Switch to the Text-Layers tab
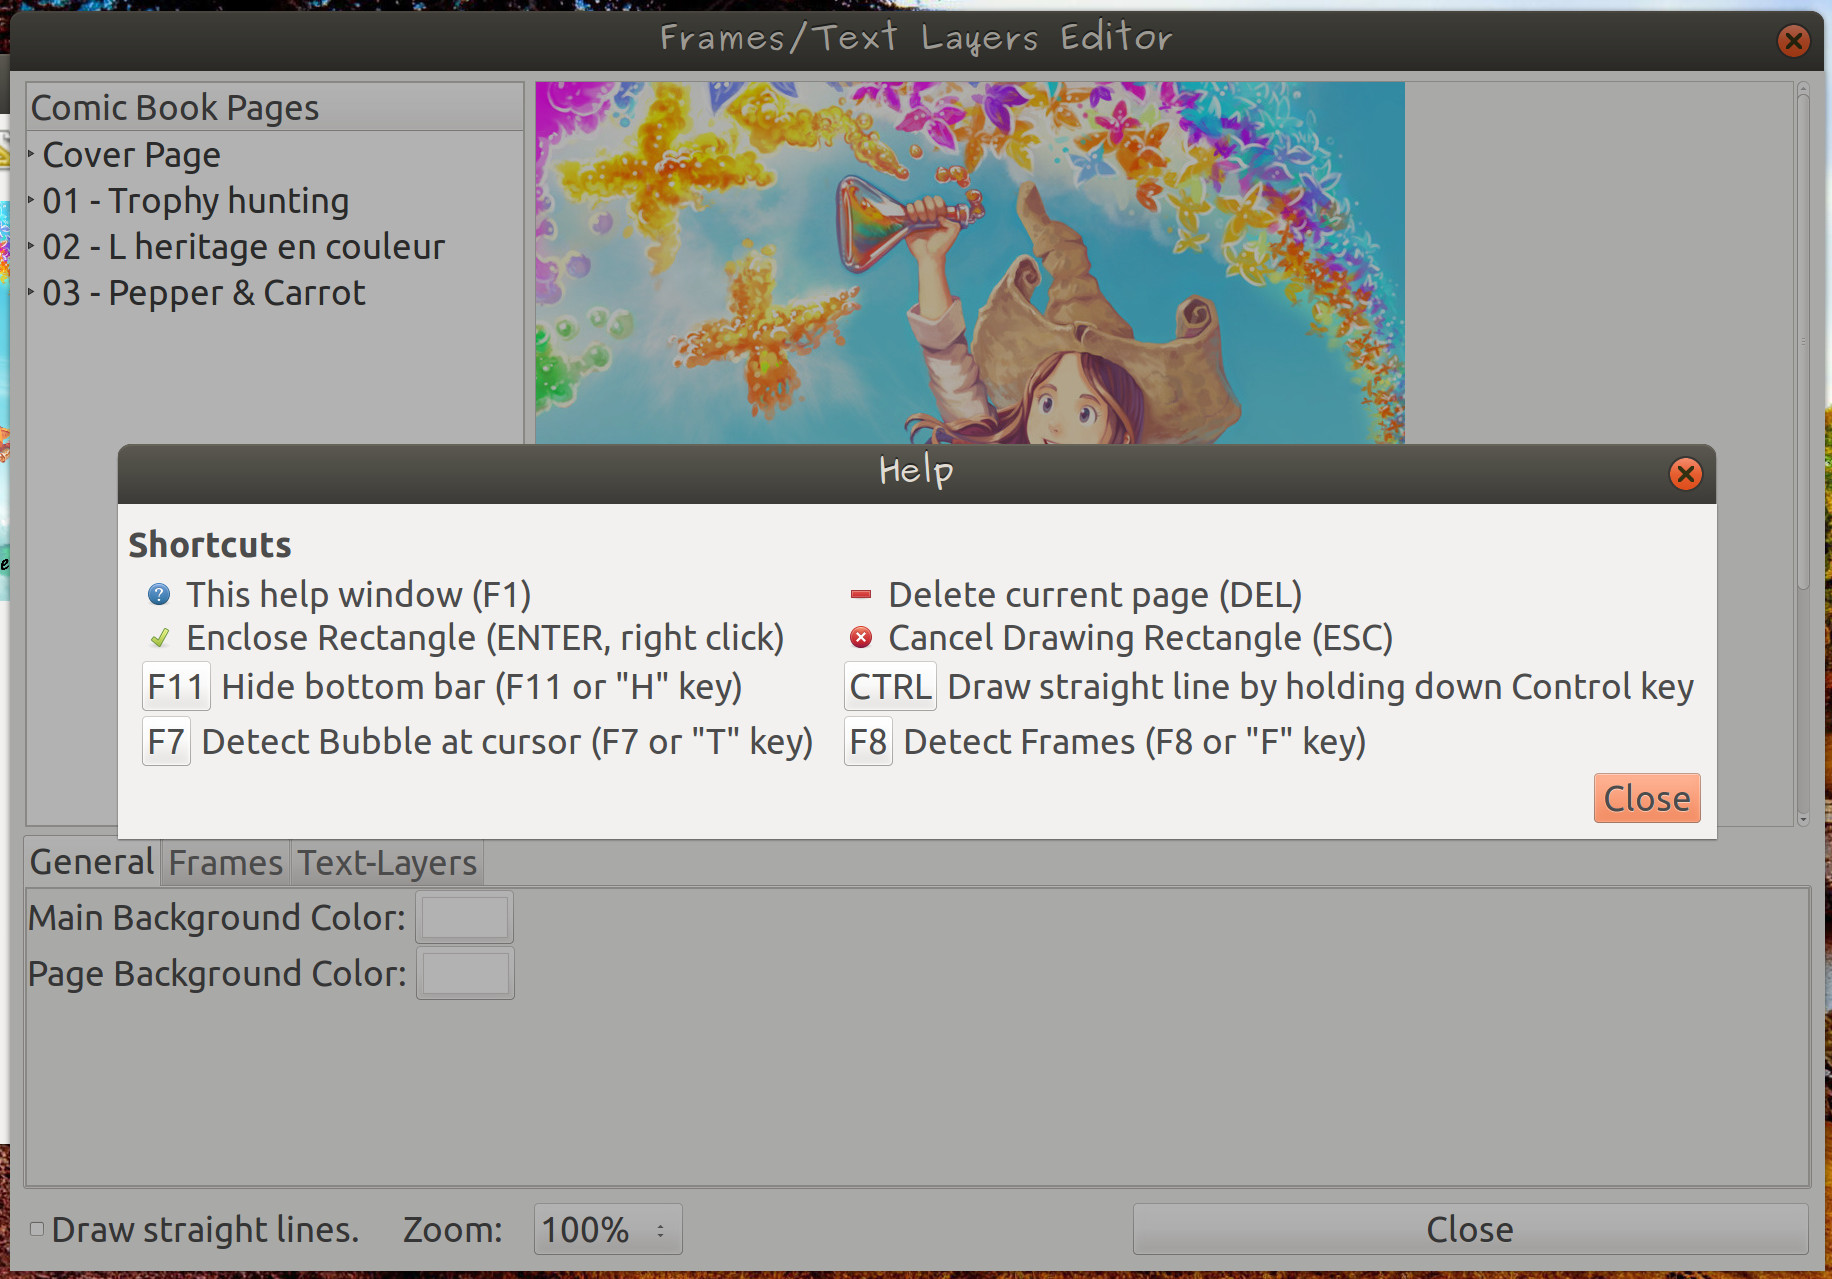The height and width of the screenshot is (1279, 1832). (x=387, y=863)
